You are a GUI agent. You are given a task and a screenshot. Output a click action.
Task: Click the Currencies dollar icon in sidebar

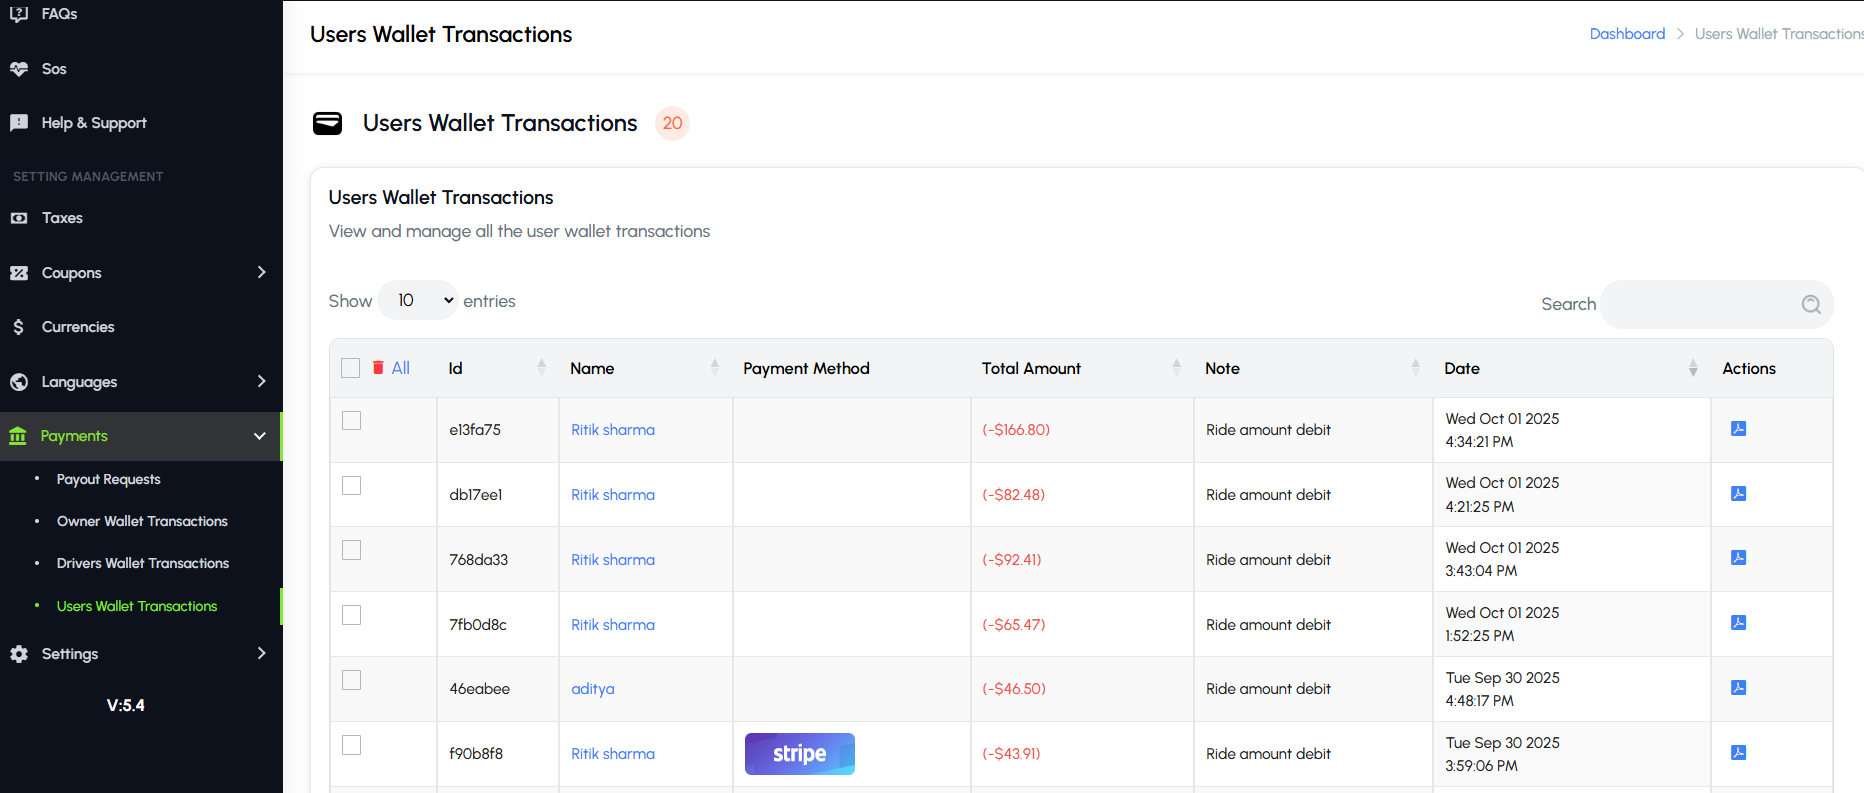click(x=19, y=327)
